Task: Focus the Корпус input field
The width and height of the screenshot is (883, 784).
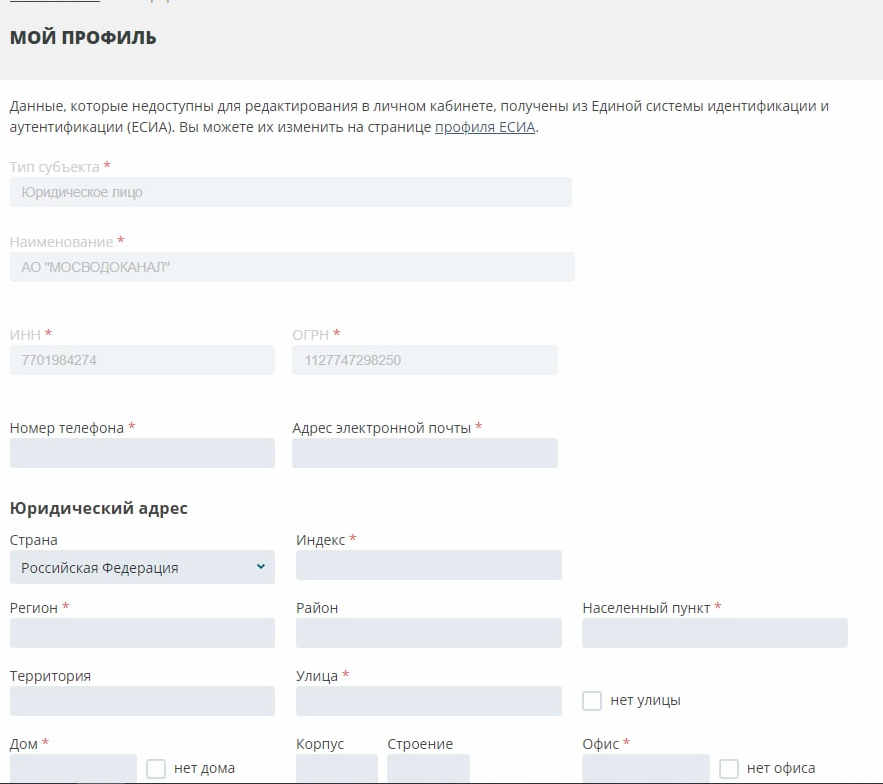Action: click(x=337, y=768)
